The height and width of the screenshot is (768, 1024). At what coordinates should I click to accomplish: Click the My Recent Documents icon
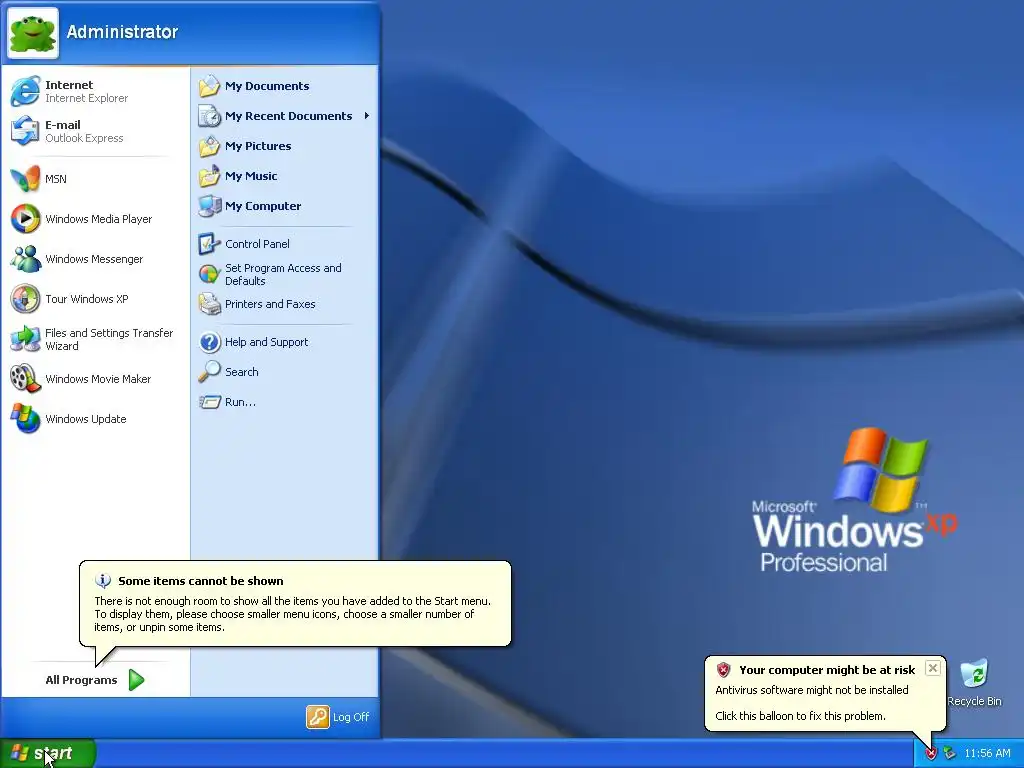209,116
